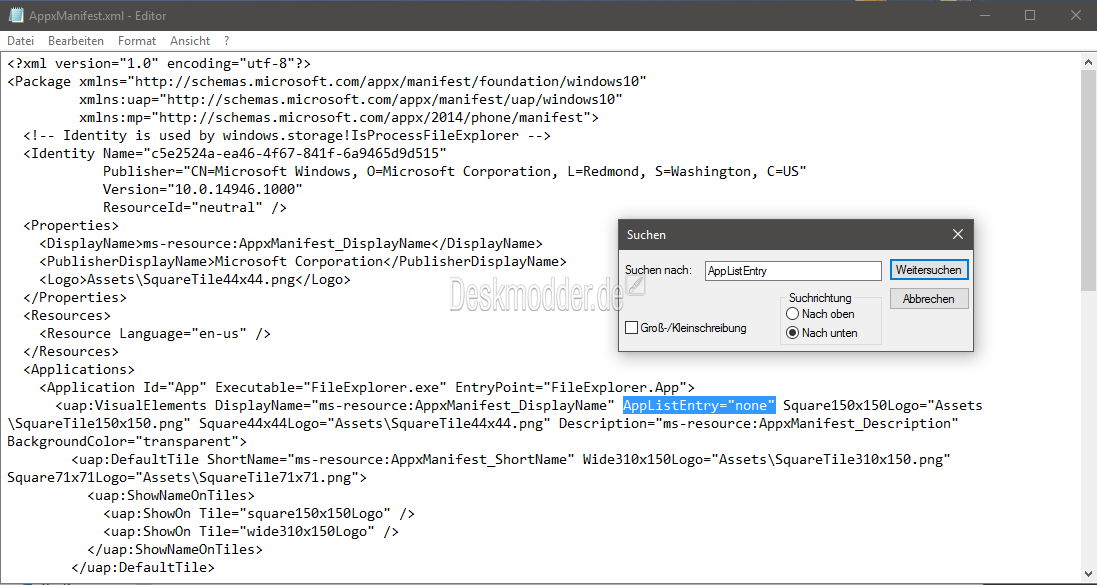The width and height of the screenshot is (1097, 585).
Task: Click the Executable="FileExplorer.exe" text
Action: click(332, 388)
